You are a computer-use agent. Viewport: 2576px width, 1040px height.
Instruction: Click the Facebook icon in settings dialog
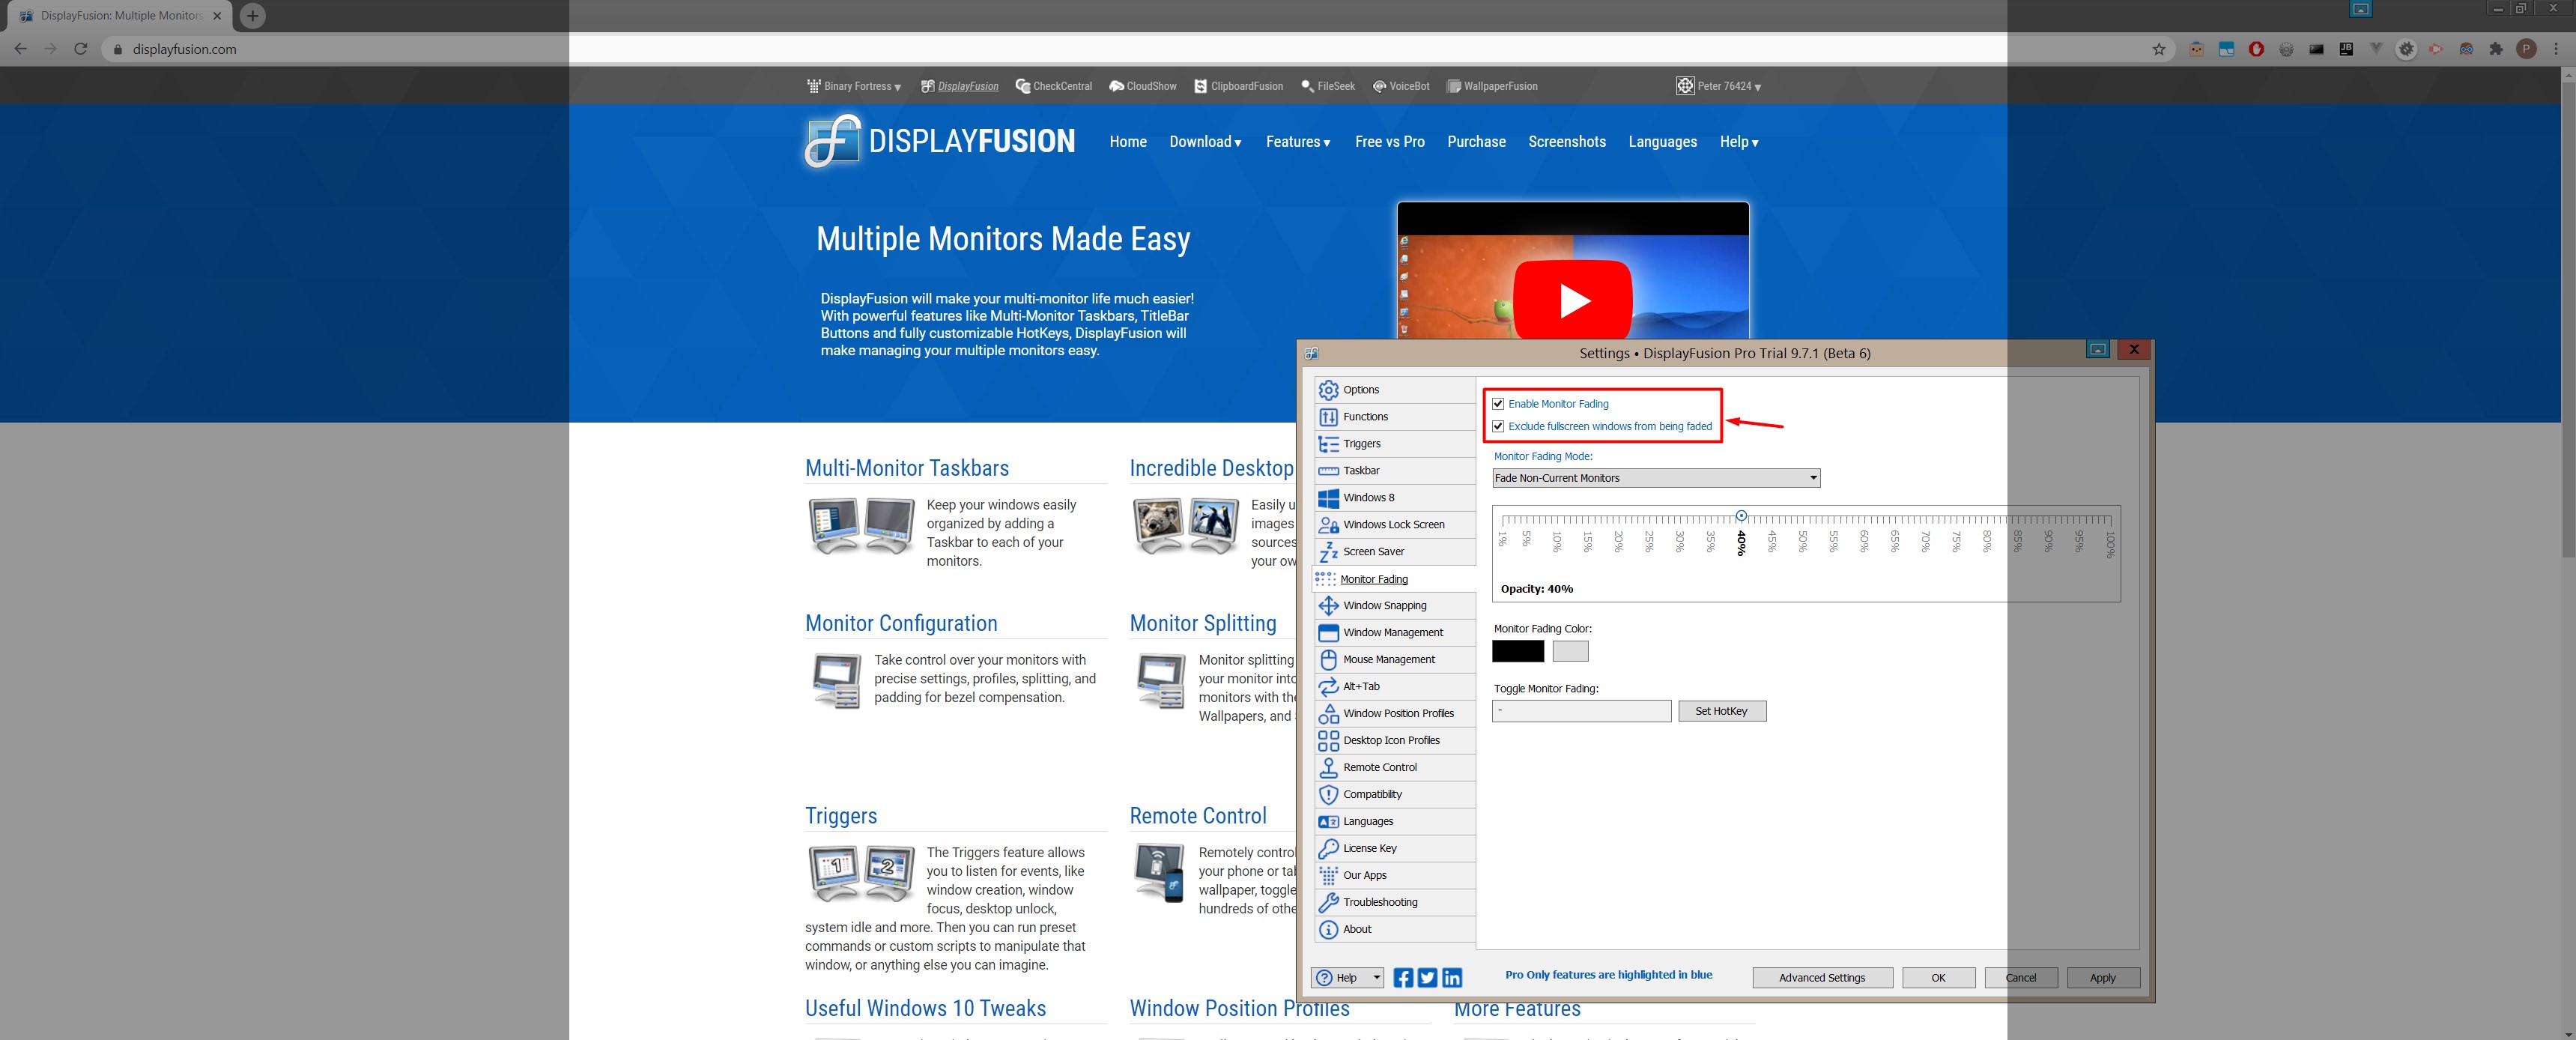pos(1403,978)
